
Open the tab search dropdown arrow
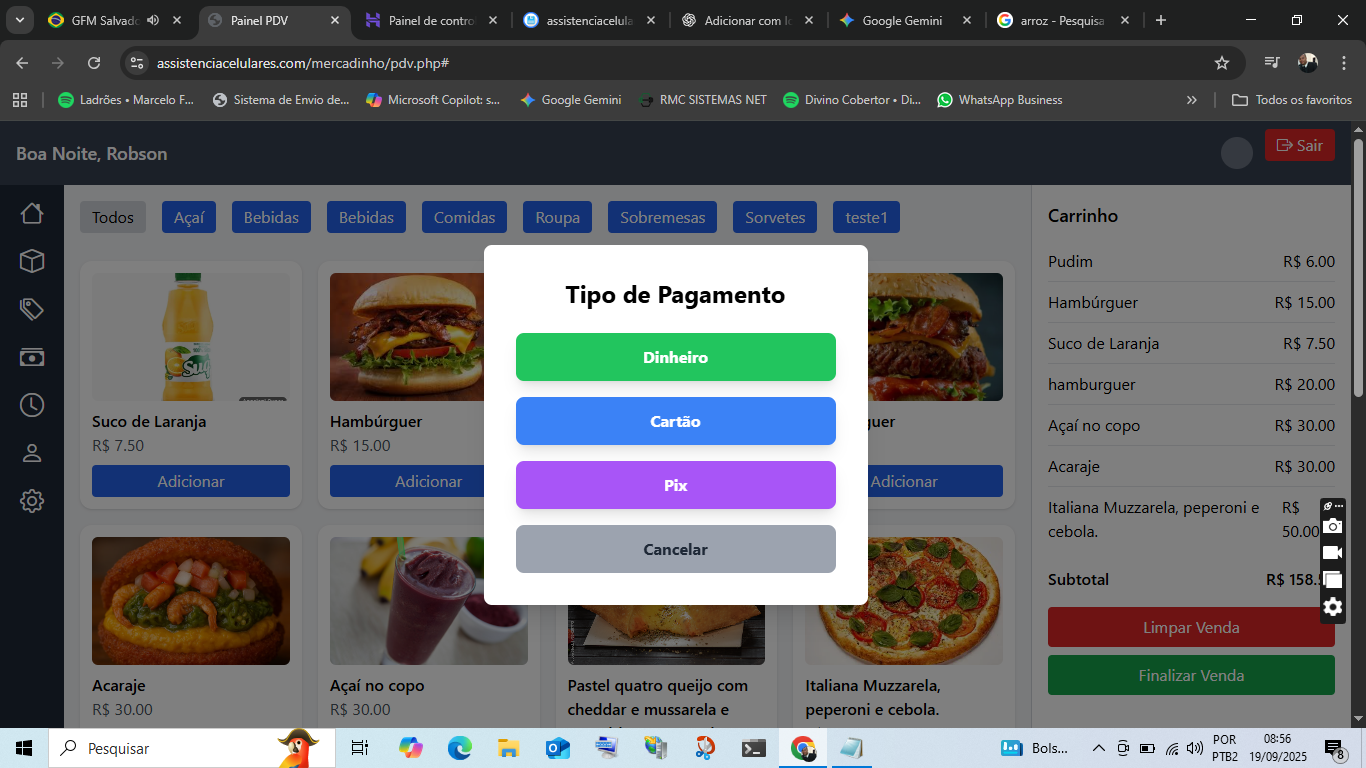click(x=19, y=20)
